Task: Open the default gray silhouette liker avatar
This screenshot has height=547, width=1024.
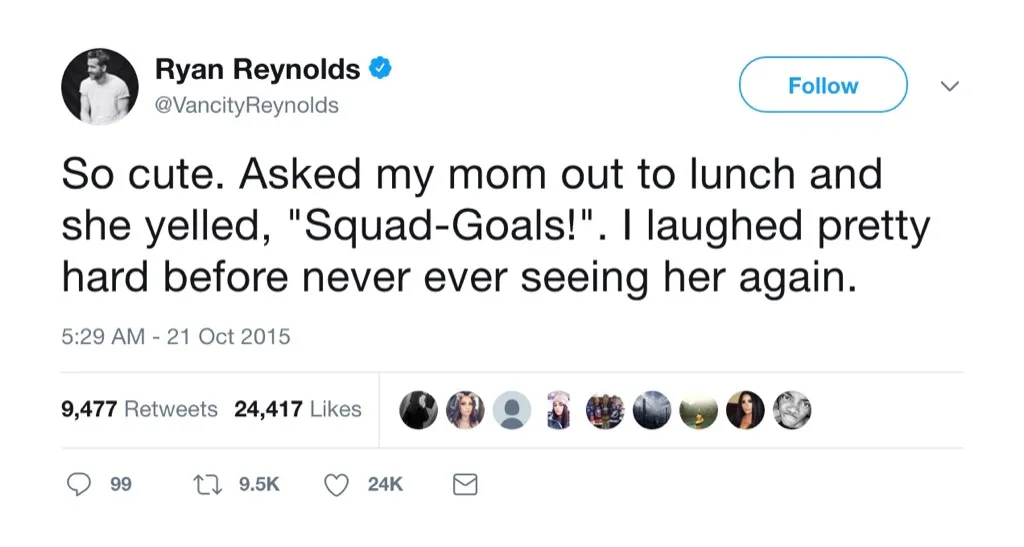Action: (513, 409)
